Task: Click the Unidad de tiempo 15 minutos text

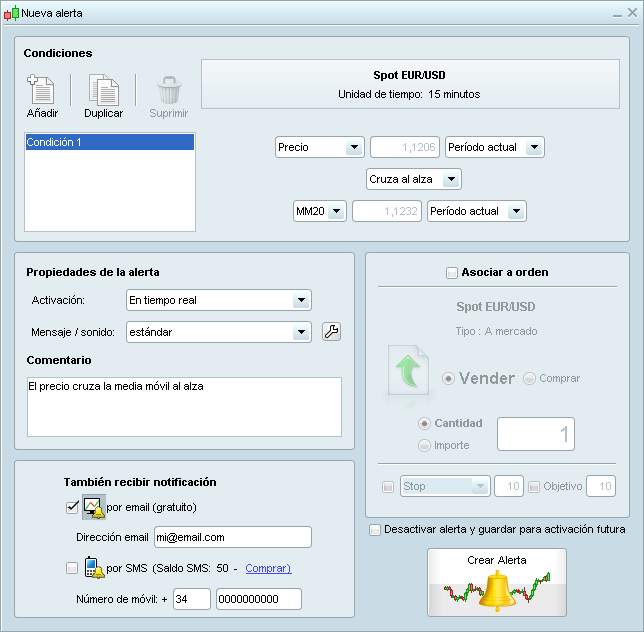Action: click(x=409, y=94)
